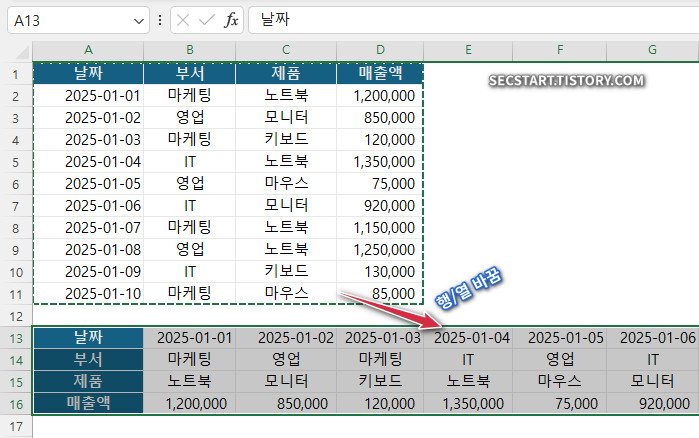Click cell 75,000 in row 16
699x438 pixels.
click(x=559, y=404)
